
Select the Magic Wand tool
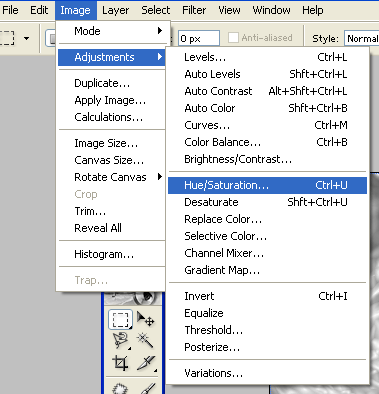146,341
